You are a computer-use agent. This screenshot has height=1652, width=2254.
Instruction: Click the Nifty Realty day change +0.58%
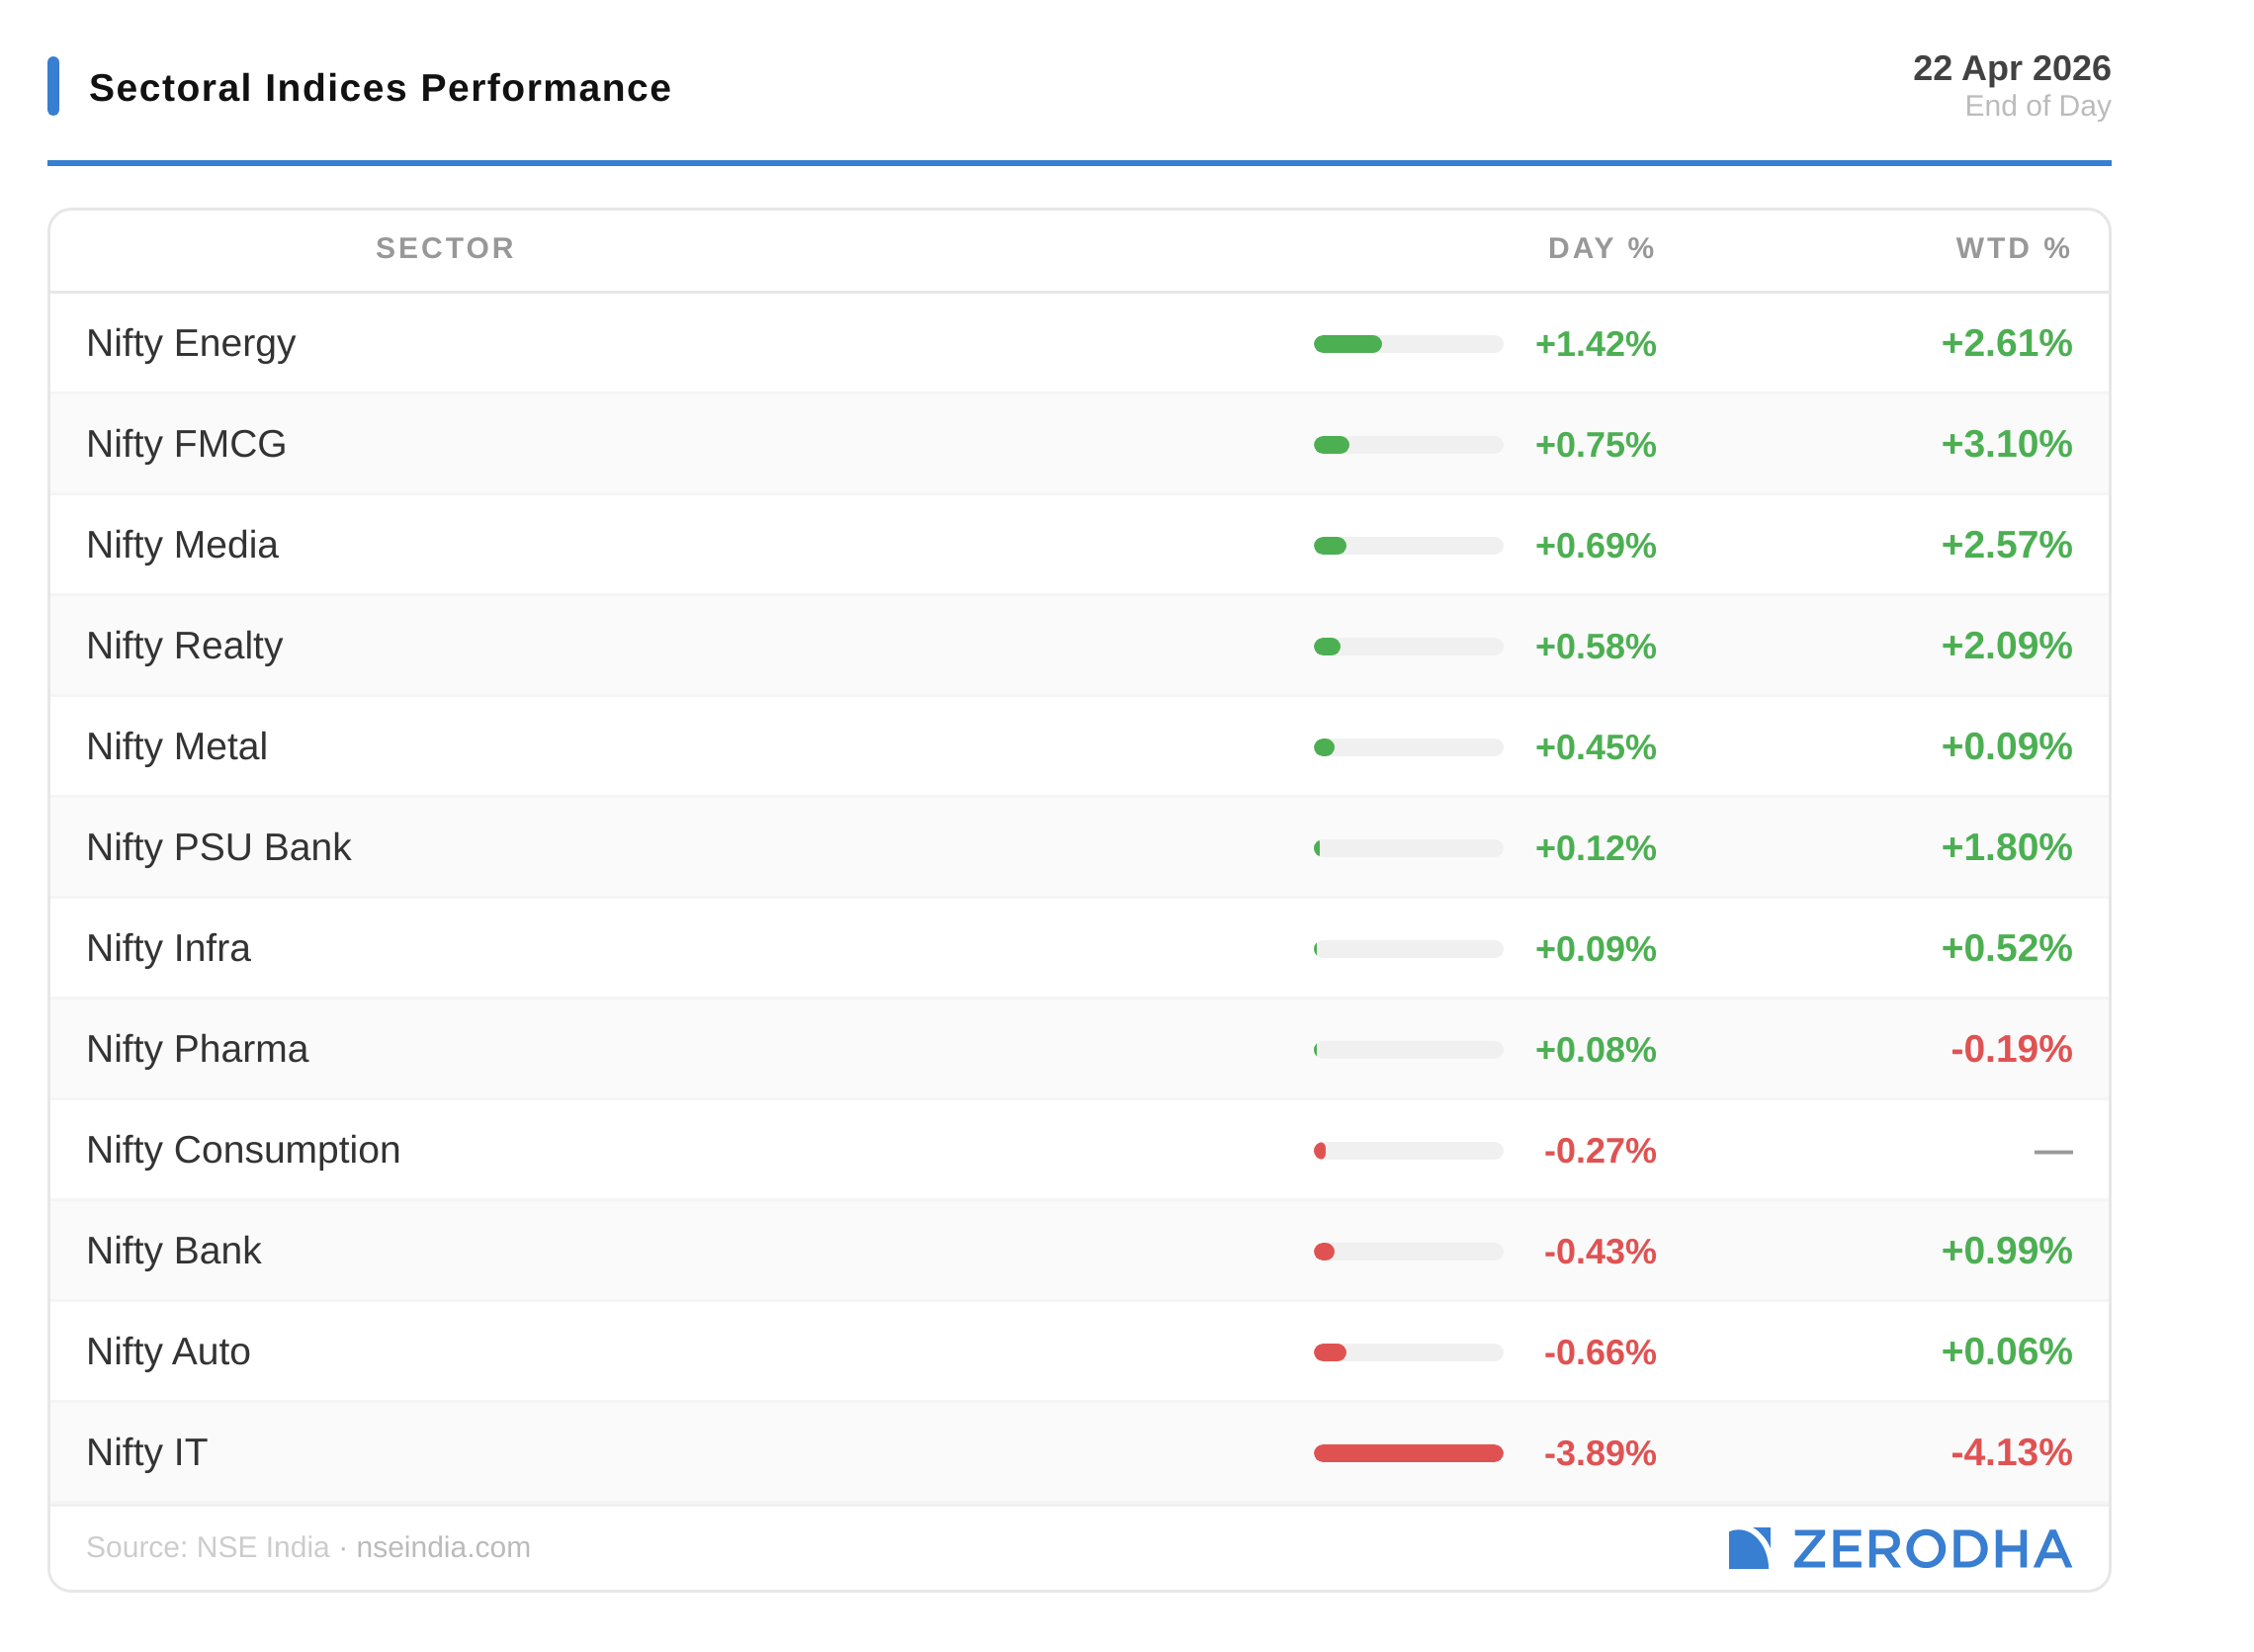(1595, 646)
